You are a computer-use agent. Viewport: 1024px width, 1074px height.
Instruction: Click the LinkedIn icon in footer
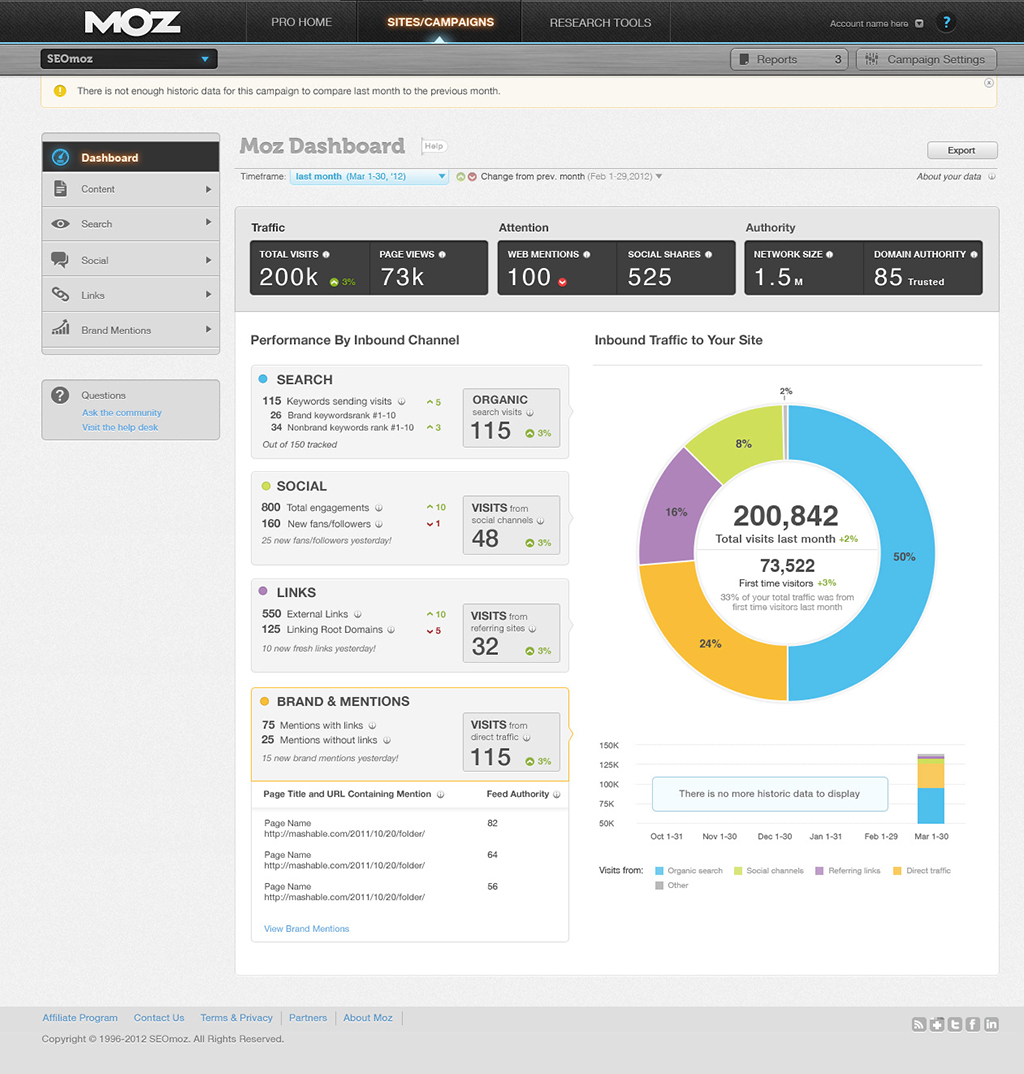(991, 1025)
